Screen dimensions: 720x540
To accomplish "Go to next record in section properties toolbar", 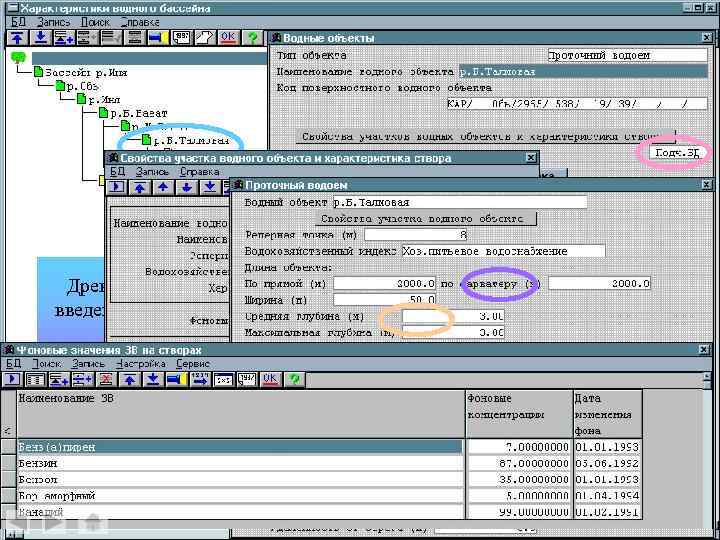I will click(187, 187).
